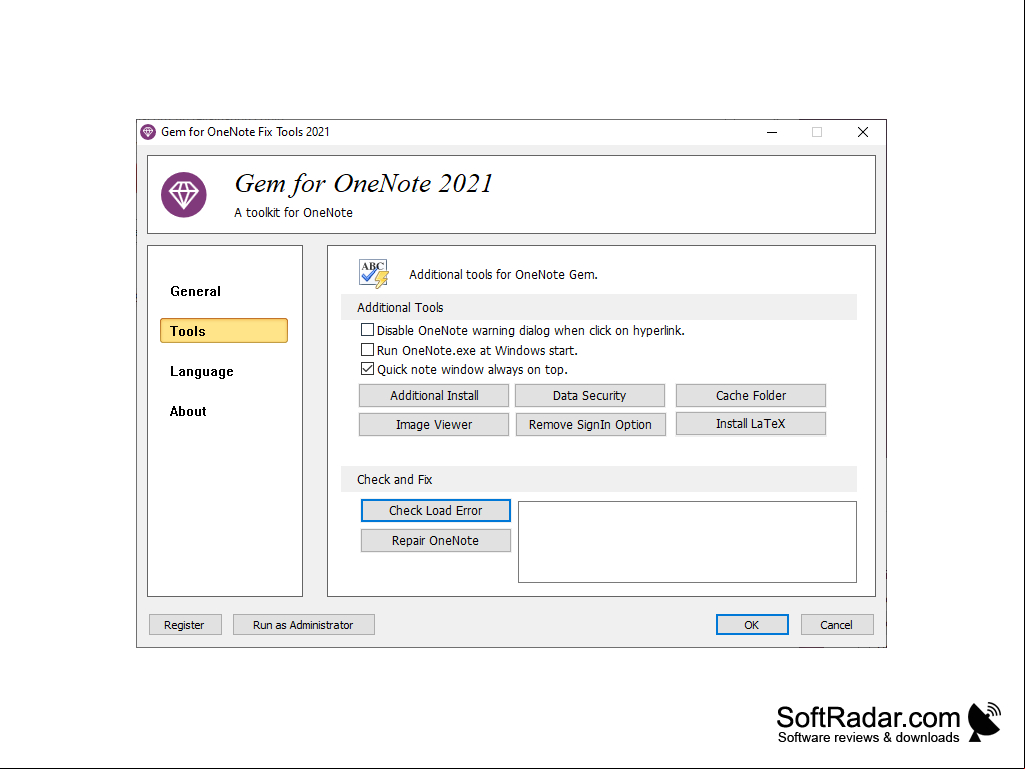The height and width of the screenshot is (769, 1025).
Task: Click the 'Additional Tools' section heading
Action: 400,307
